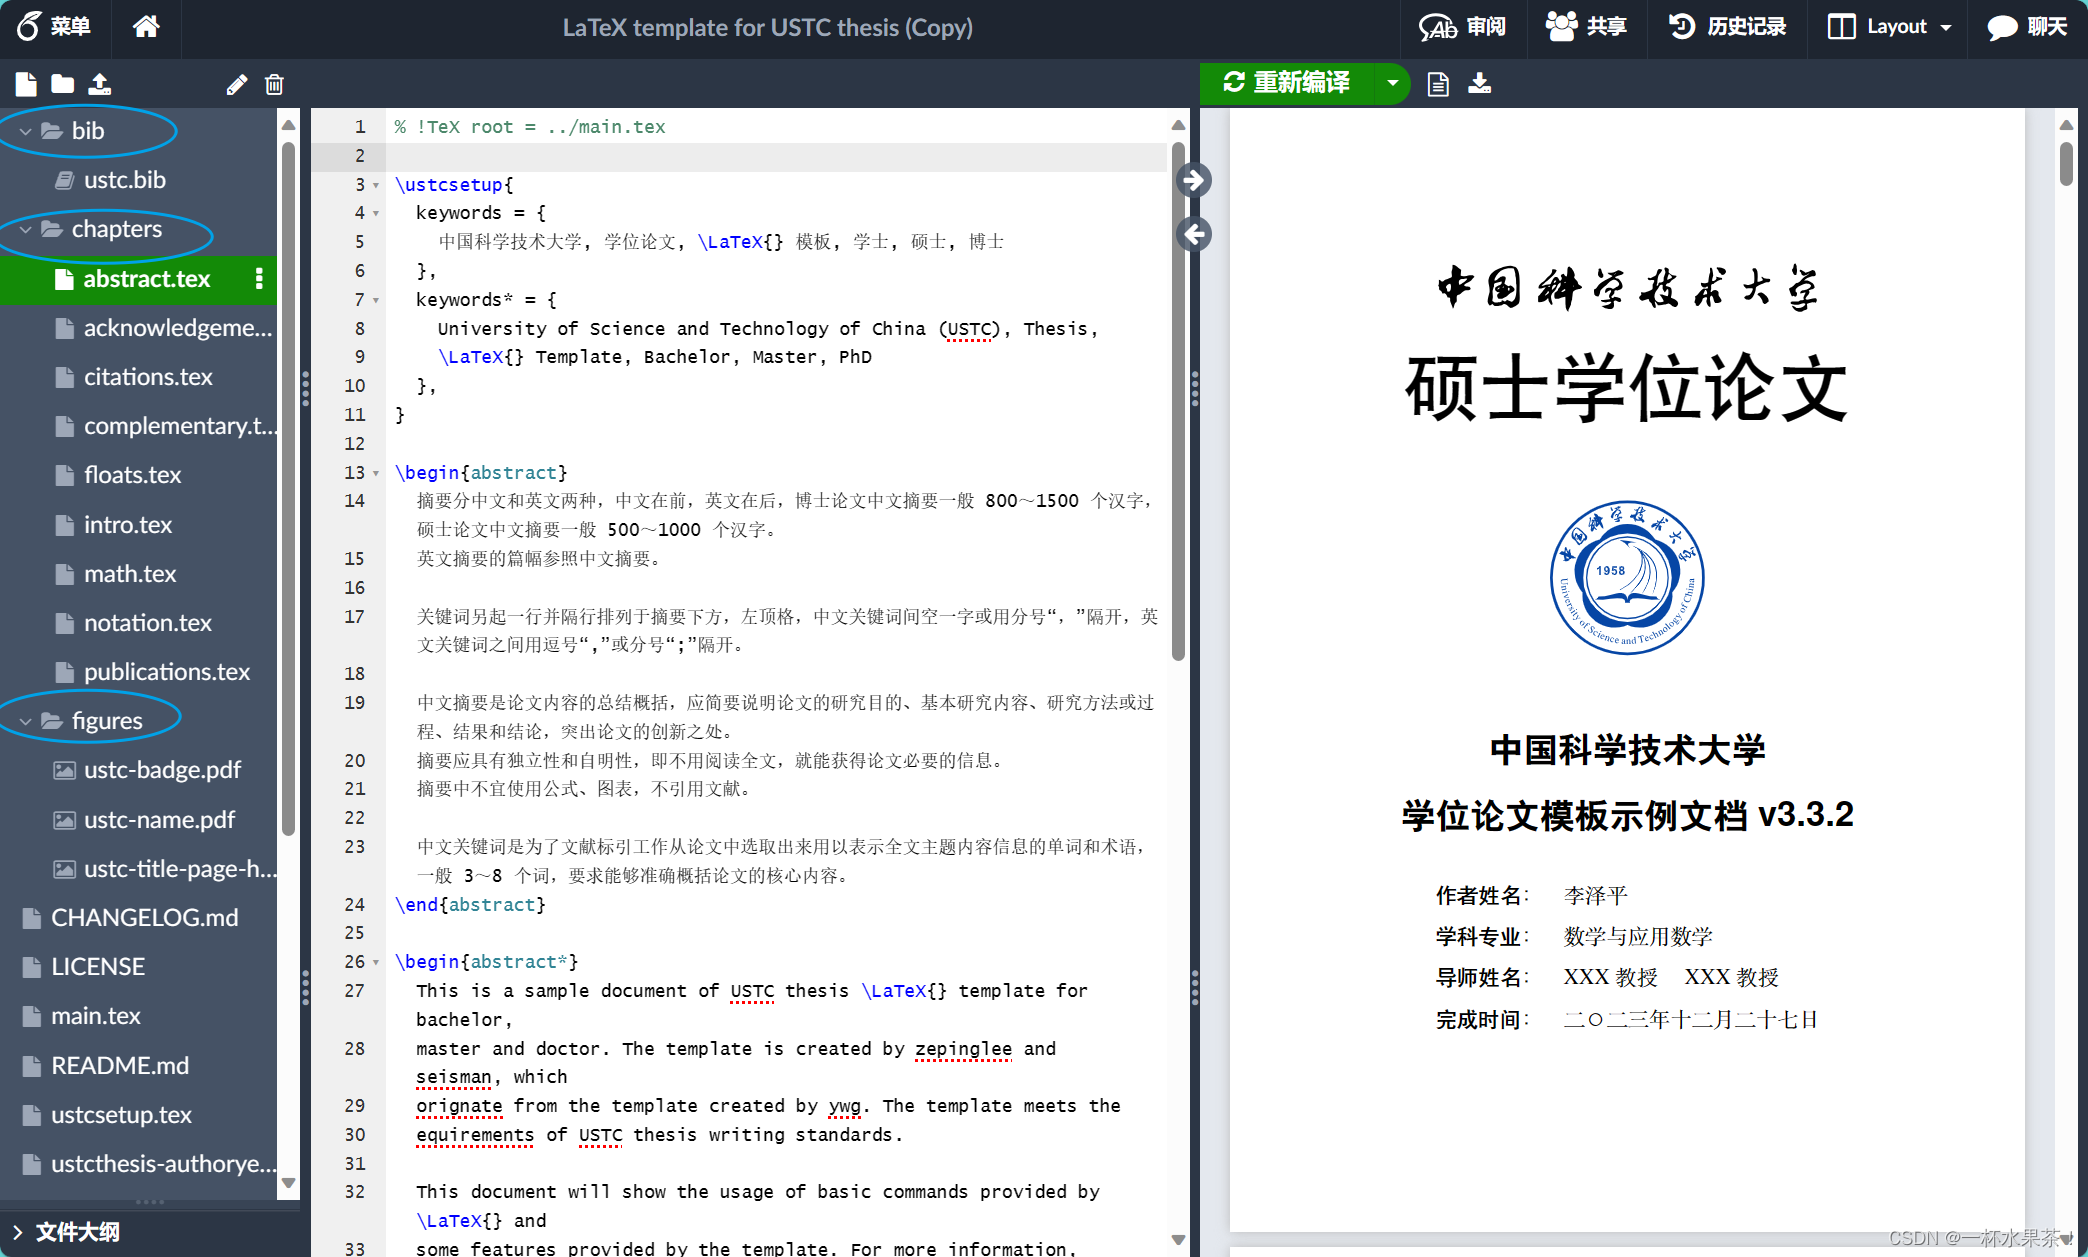This screenshot has width=2088, height=1257.
Task: Click the pencil/edit icon in toolbar
Action: (x=234, y=84)
